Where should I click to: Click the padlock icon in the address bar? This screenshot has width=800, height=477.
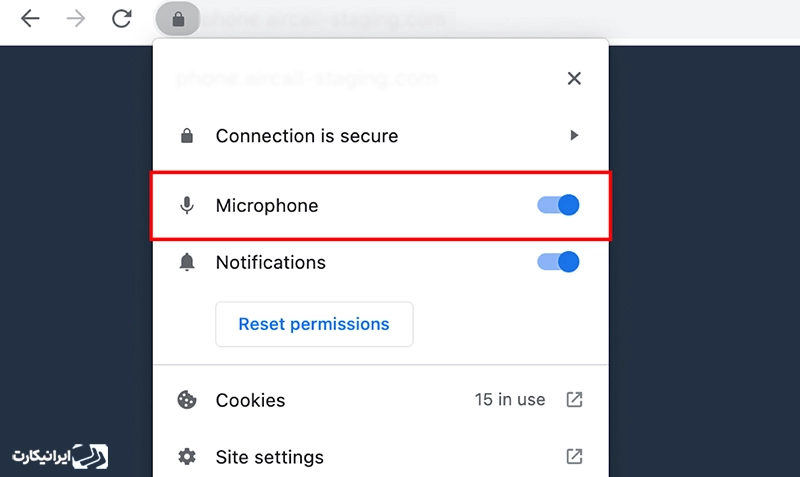(178, 19)
